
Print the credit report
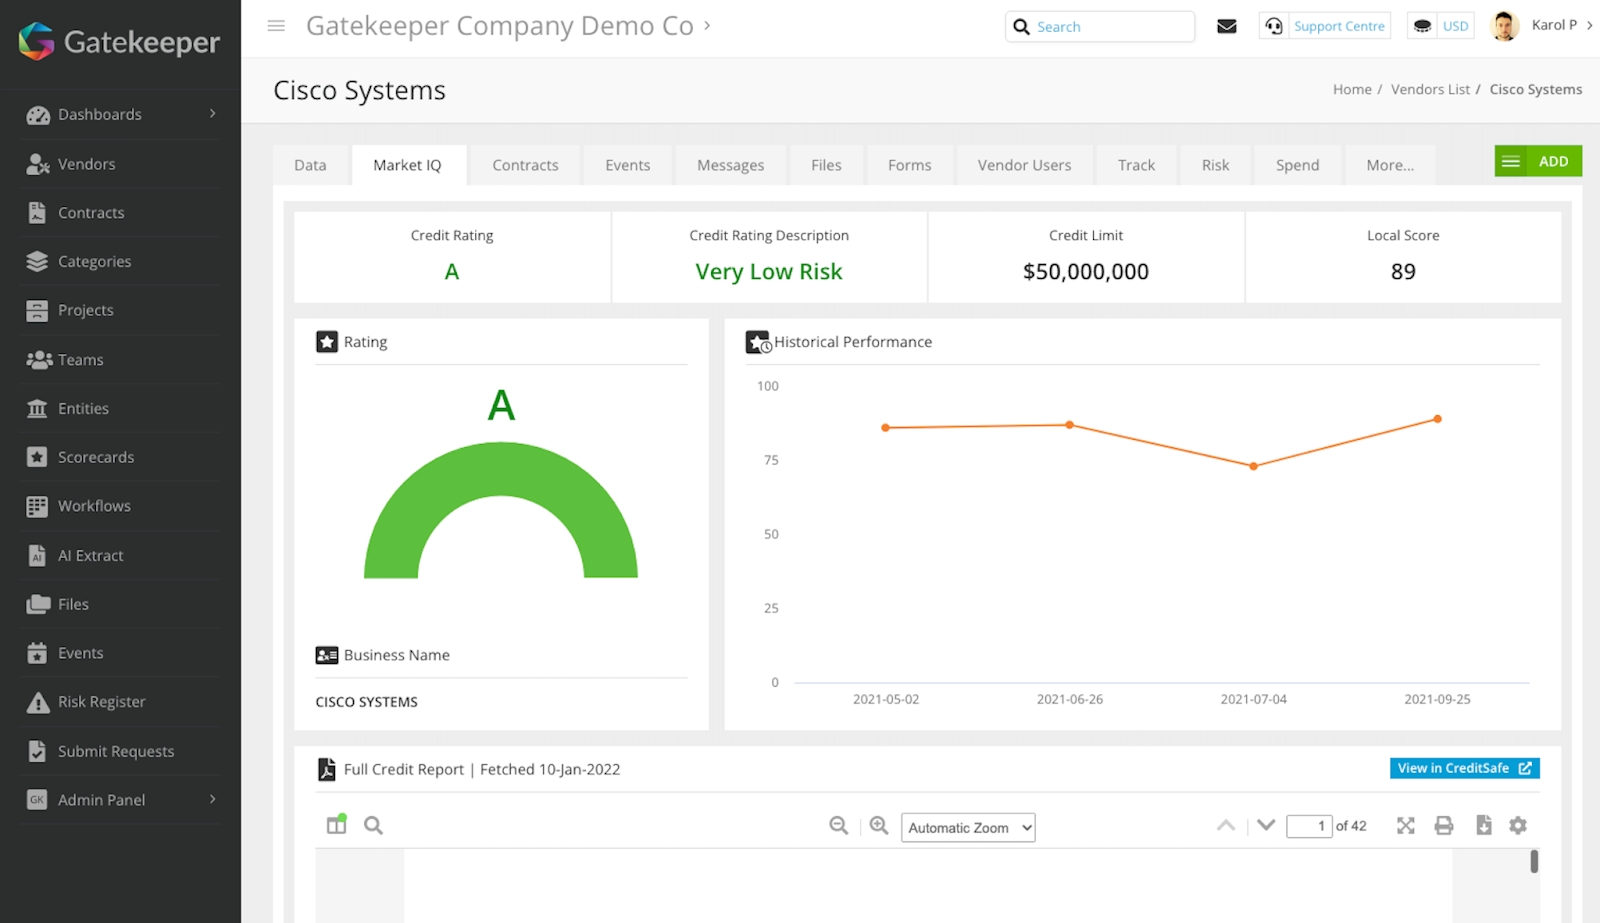(1444, 825)
